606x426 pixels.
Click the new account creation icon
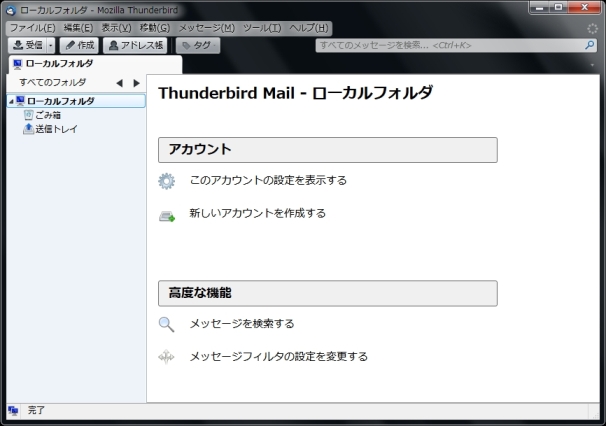click(167, 216)
